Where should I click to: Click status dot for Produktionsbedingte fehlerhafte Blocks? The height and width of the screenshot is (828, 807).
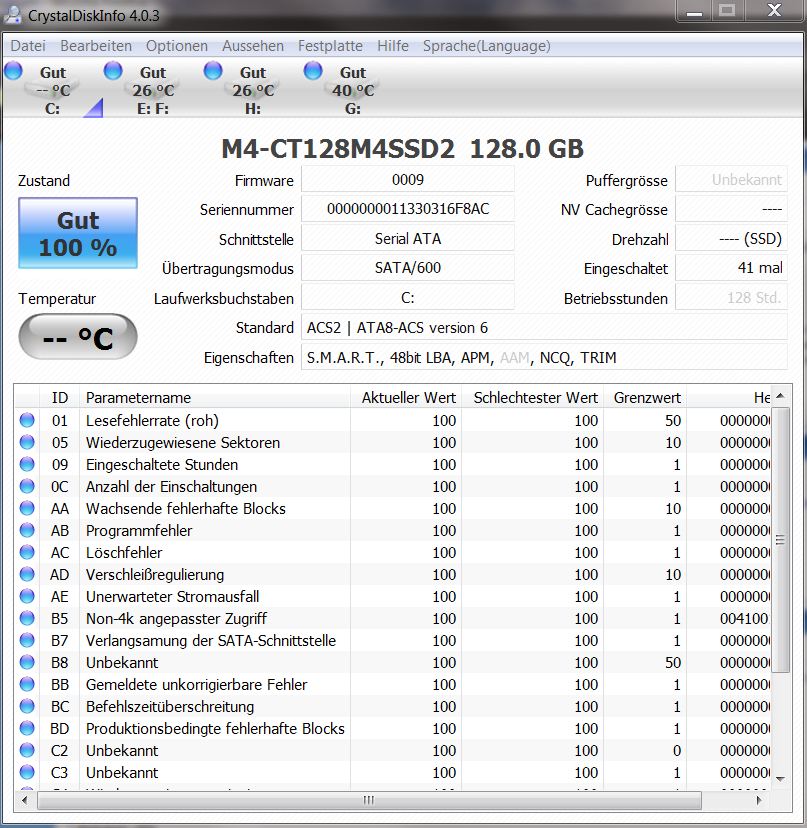point(27,728)
